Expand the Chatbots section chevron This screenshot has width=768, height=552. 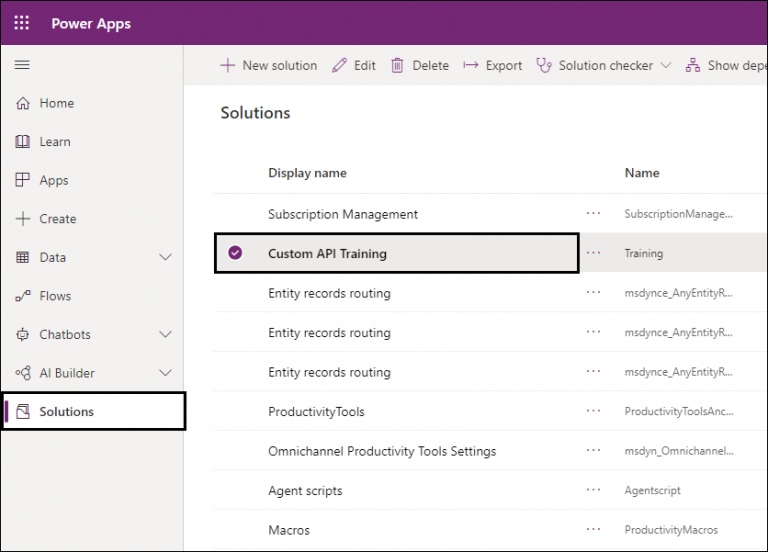[x=166, y=334]
